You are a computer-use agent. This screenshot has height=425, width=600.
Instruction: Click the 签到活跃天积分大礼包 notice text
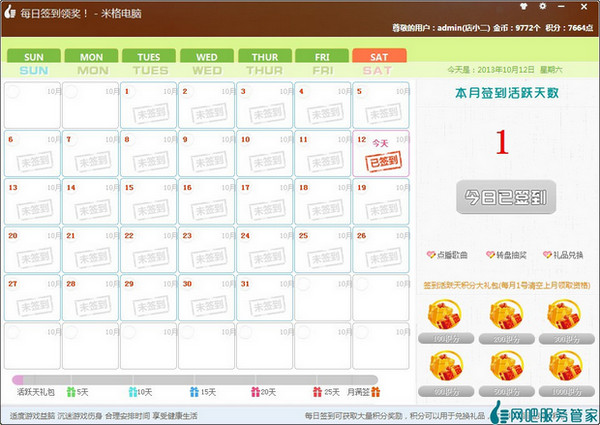[507, 285]
